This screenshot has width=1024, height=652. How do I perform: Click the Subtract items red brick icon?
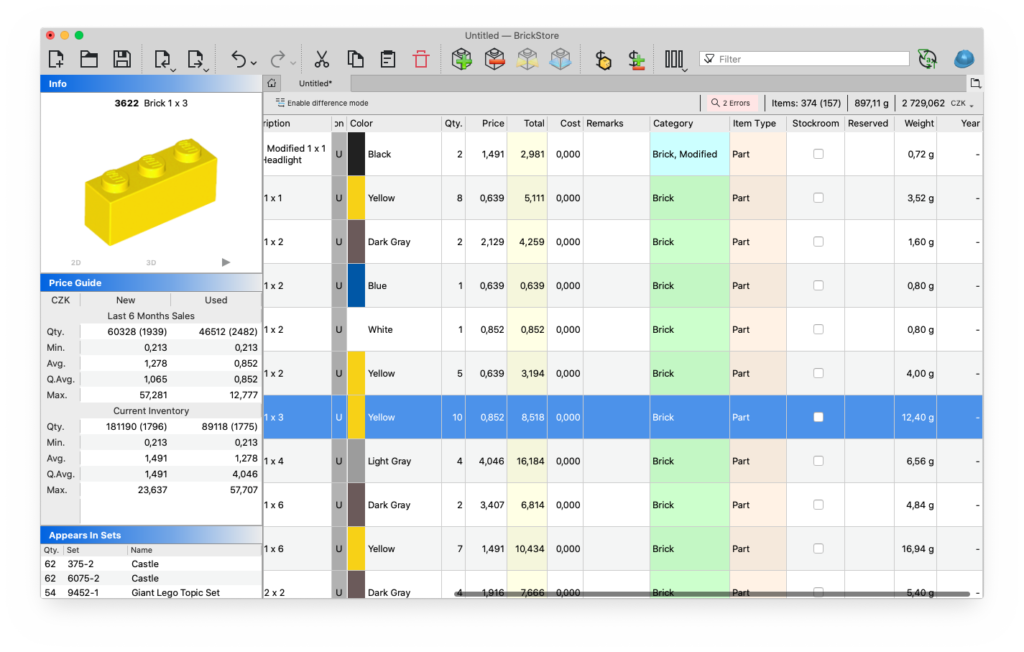coord(494,59)
